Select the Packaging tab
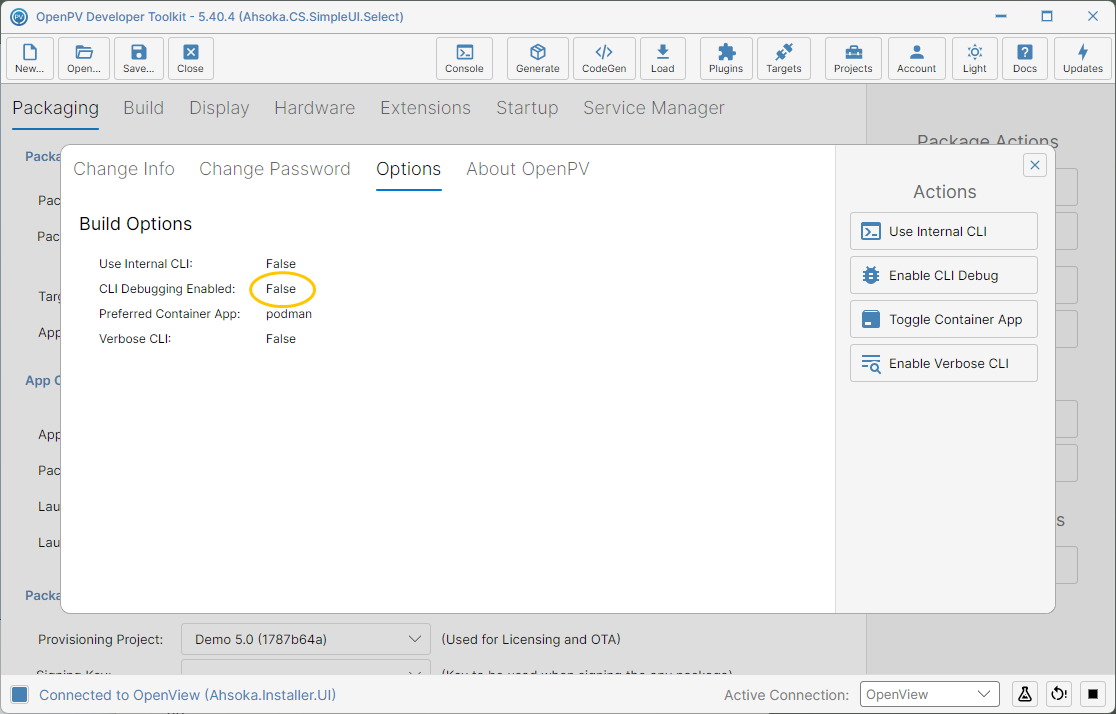 pyautogui.click(x=56, y=108)
